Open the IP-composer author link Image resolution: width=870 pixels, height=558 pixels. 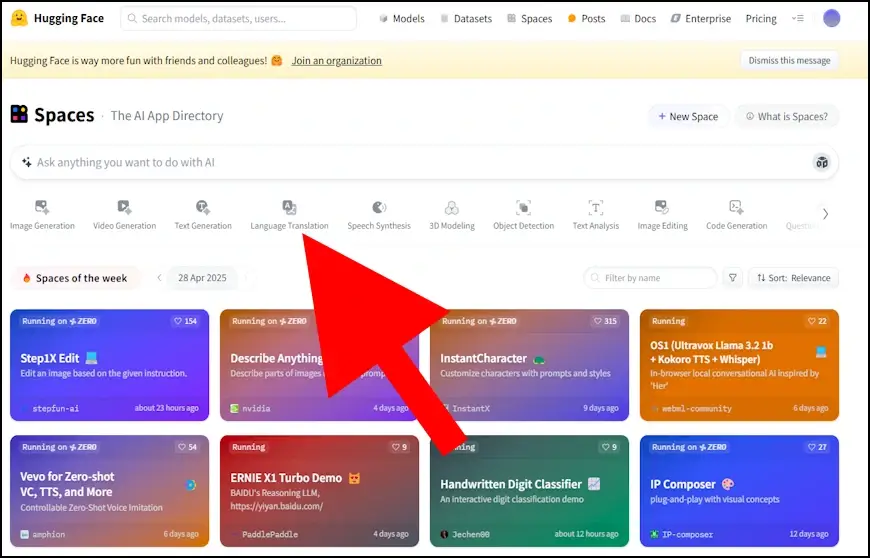682,534
